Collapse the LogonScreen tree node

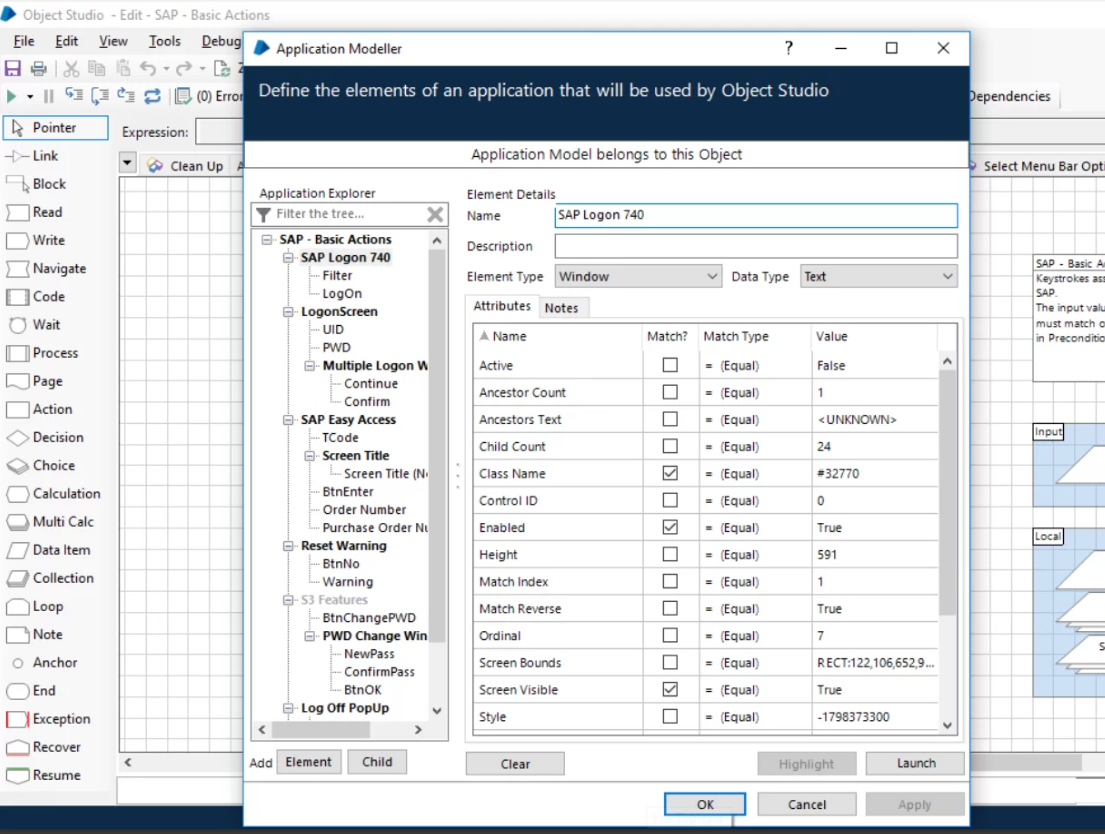pos(288,312)
